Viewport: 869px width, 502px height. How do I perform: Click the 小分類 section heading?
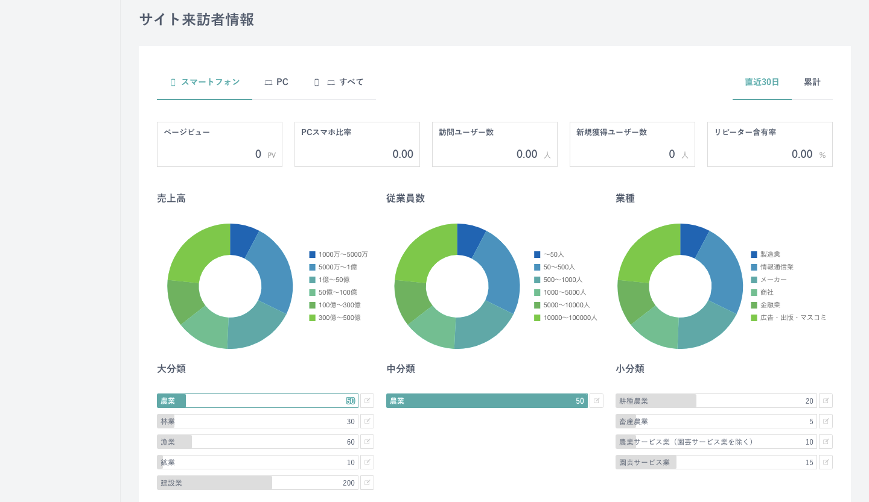[x=630, y=368]
